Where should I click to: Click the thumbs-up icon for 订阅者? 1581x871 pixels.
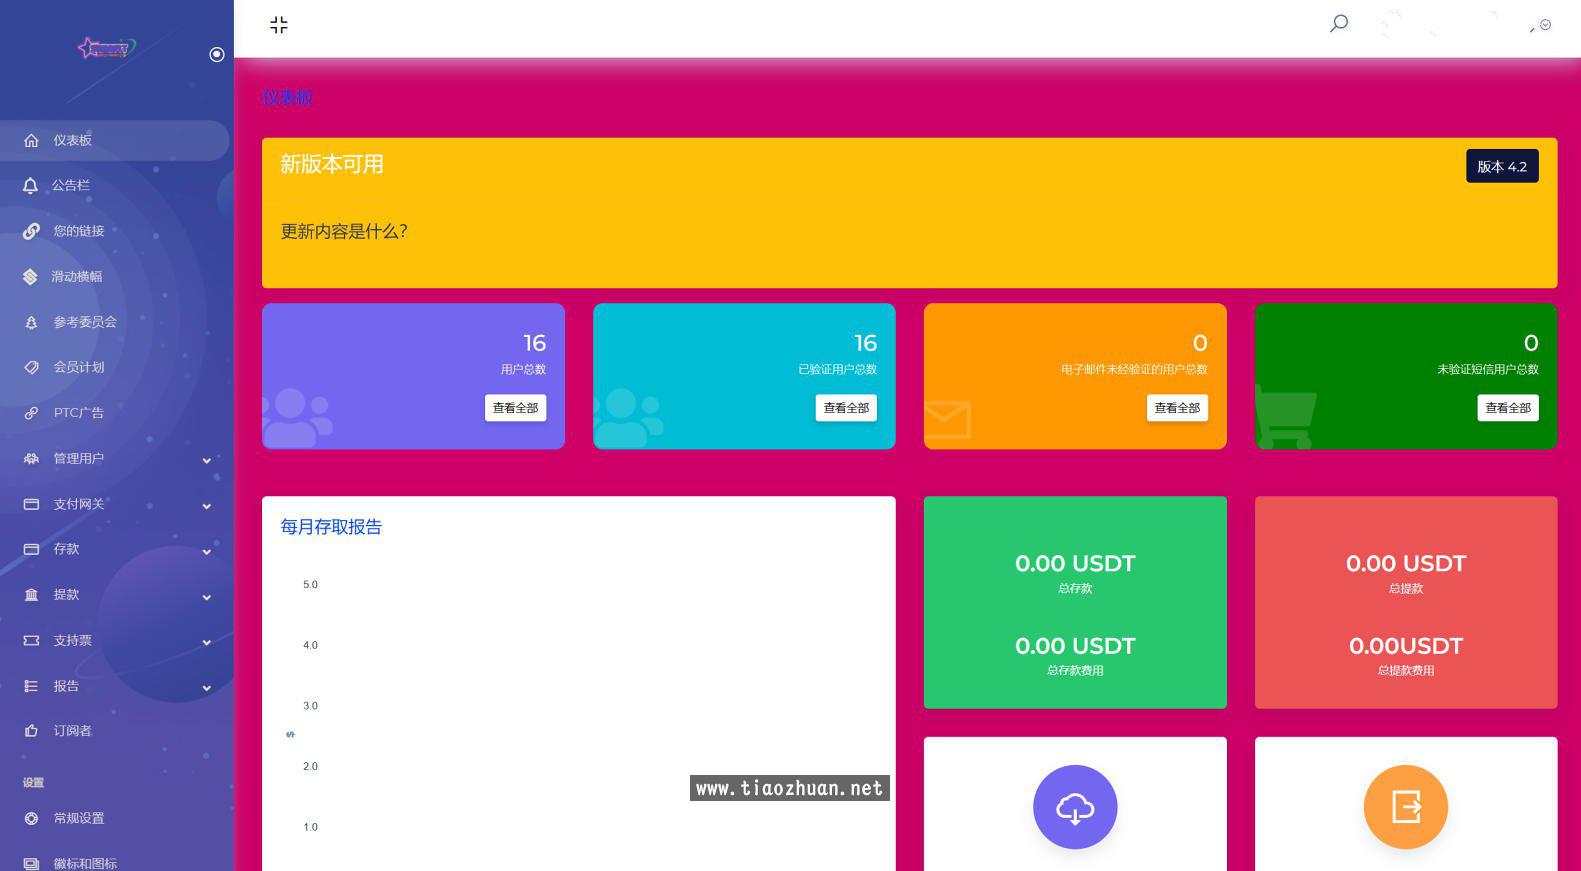coord(31,731)
